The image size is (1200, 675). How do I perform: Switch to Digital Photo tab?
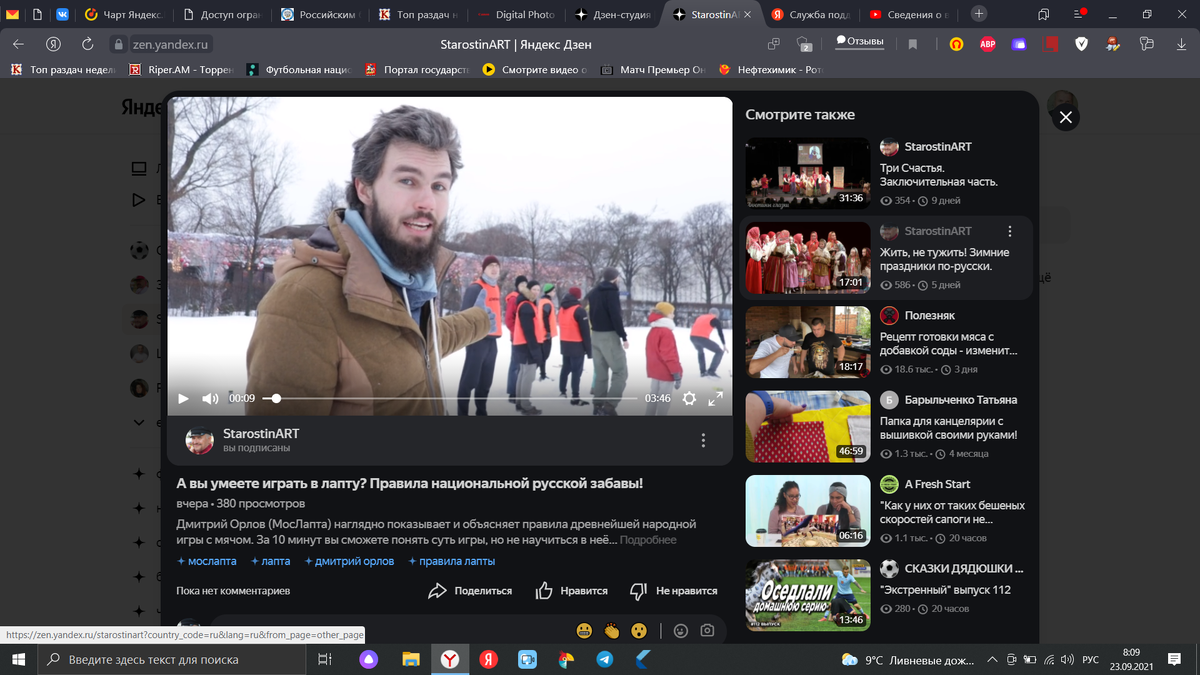(516, 14)
